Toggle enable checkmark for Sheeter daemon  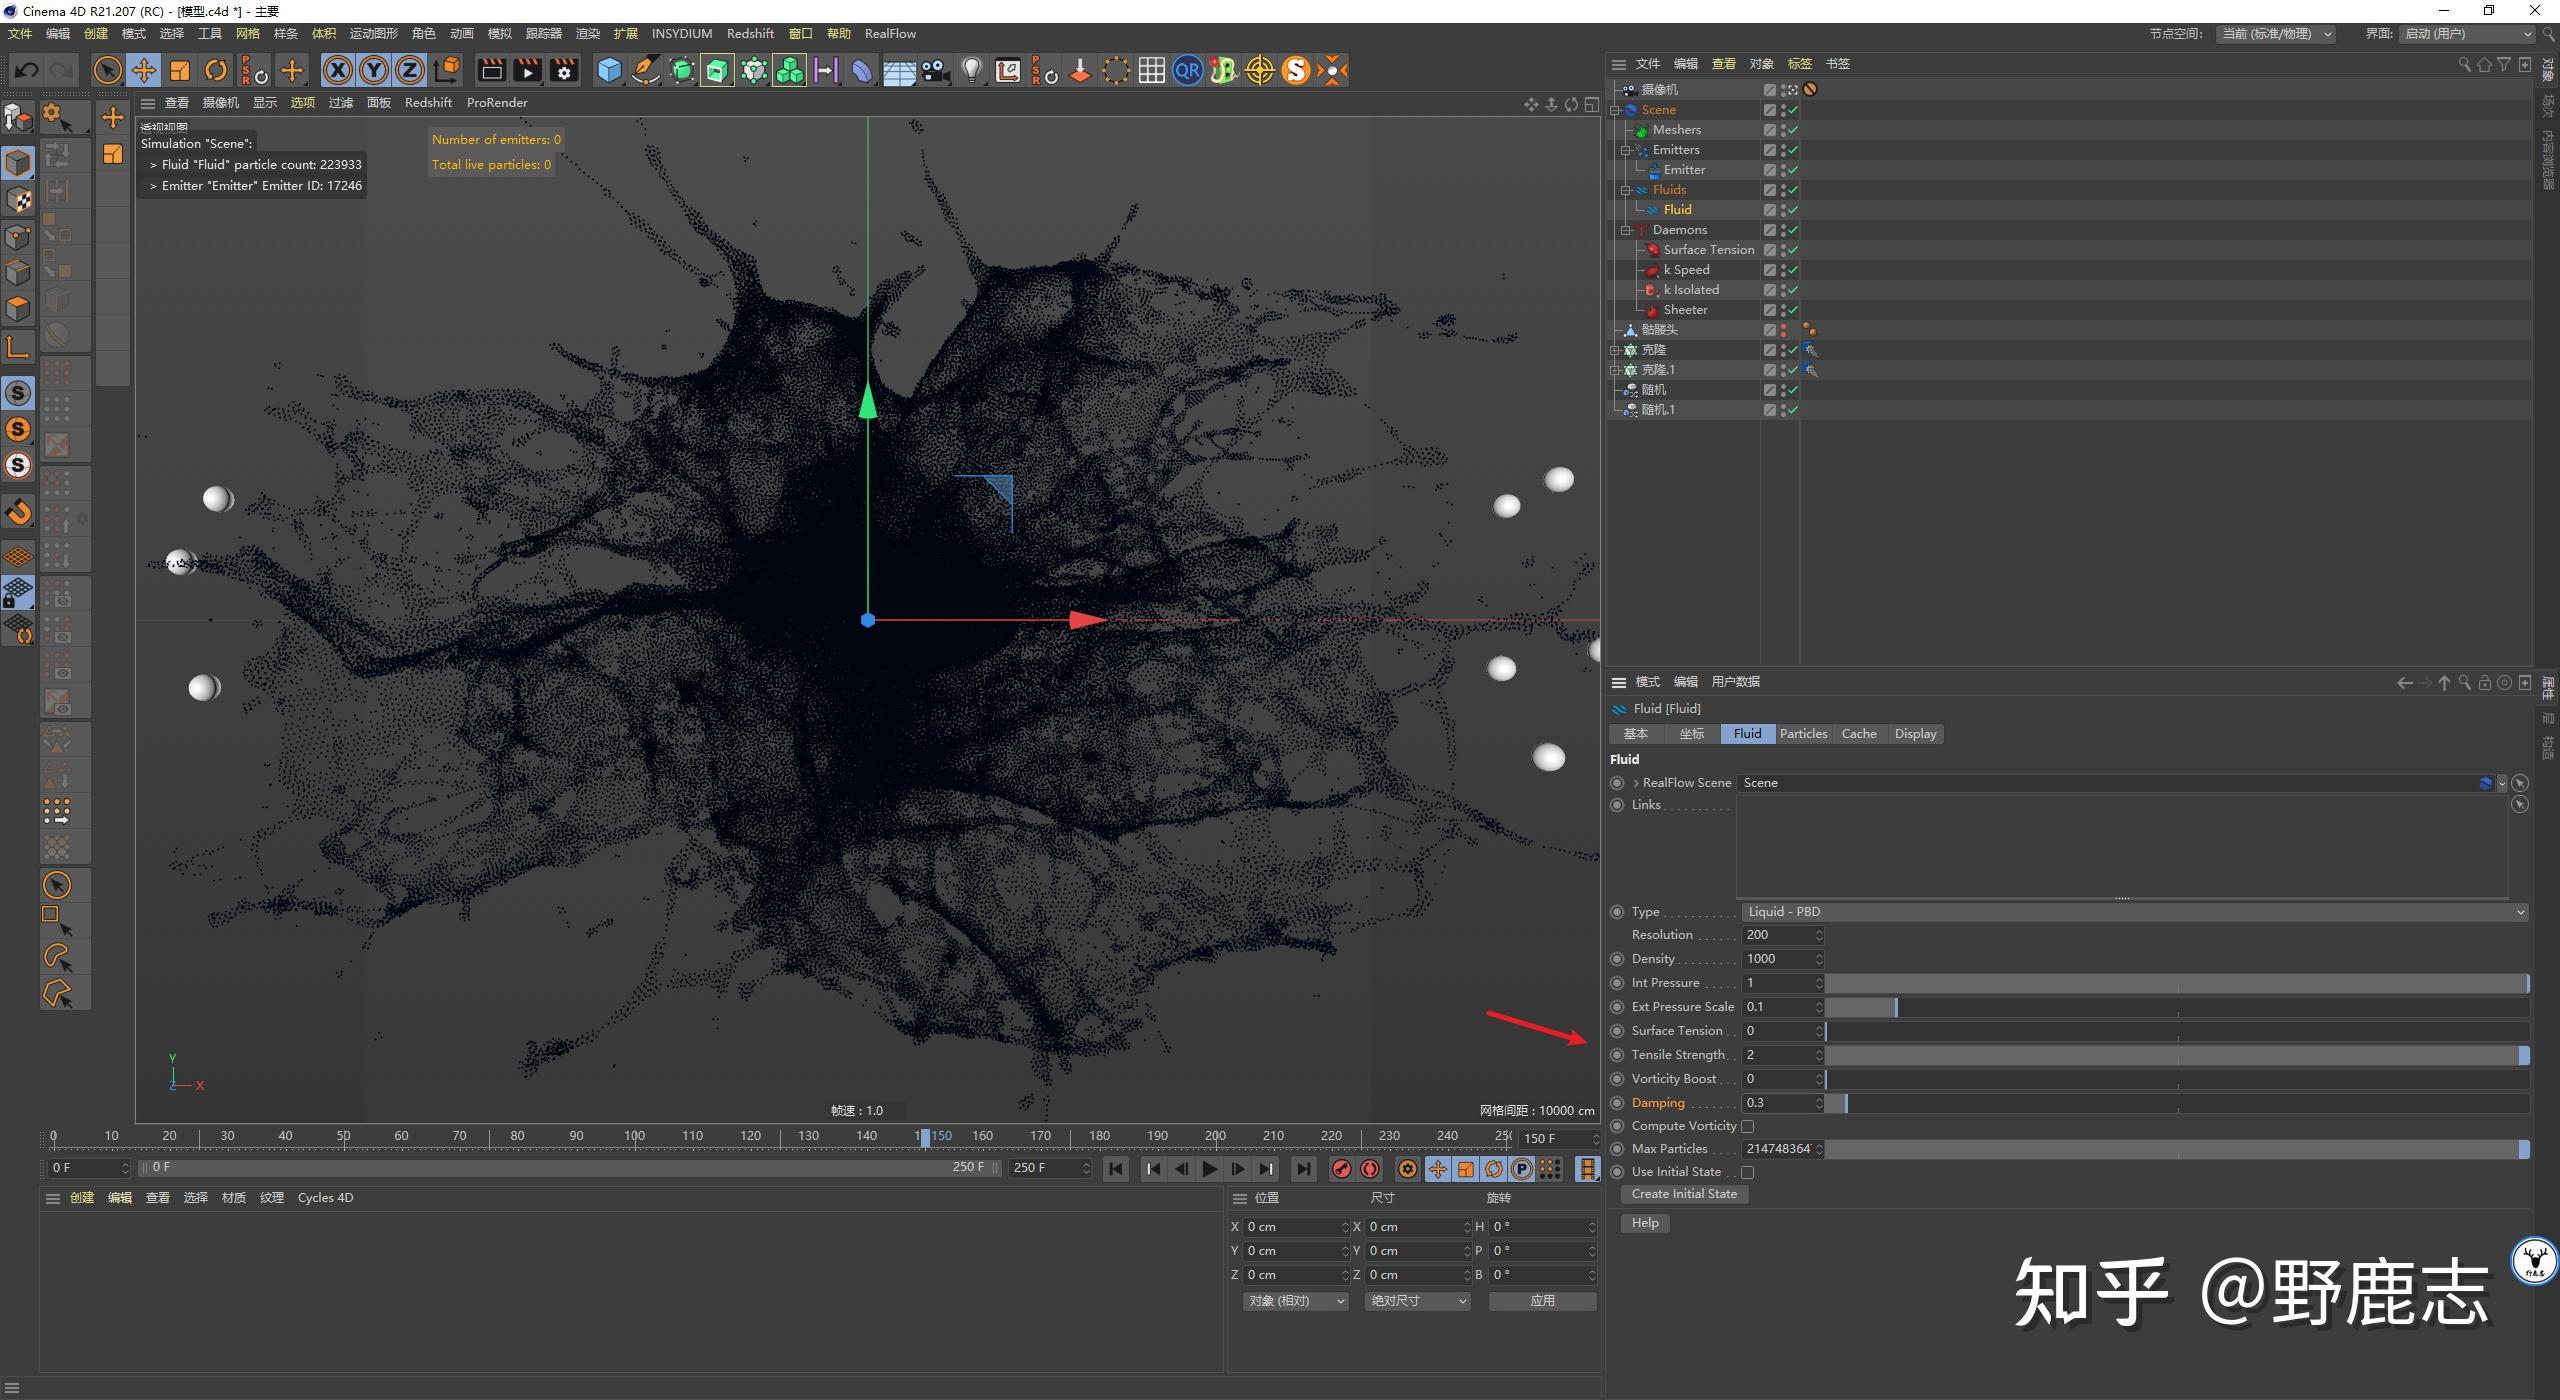click(x=1792, y=310)
